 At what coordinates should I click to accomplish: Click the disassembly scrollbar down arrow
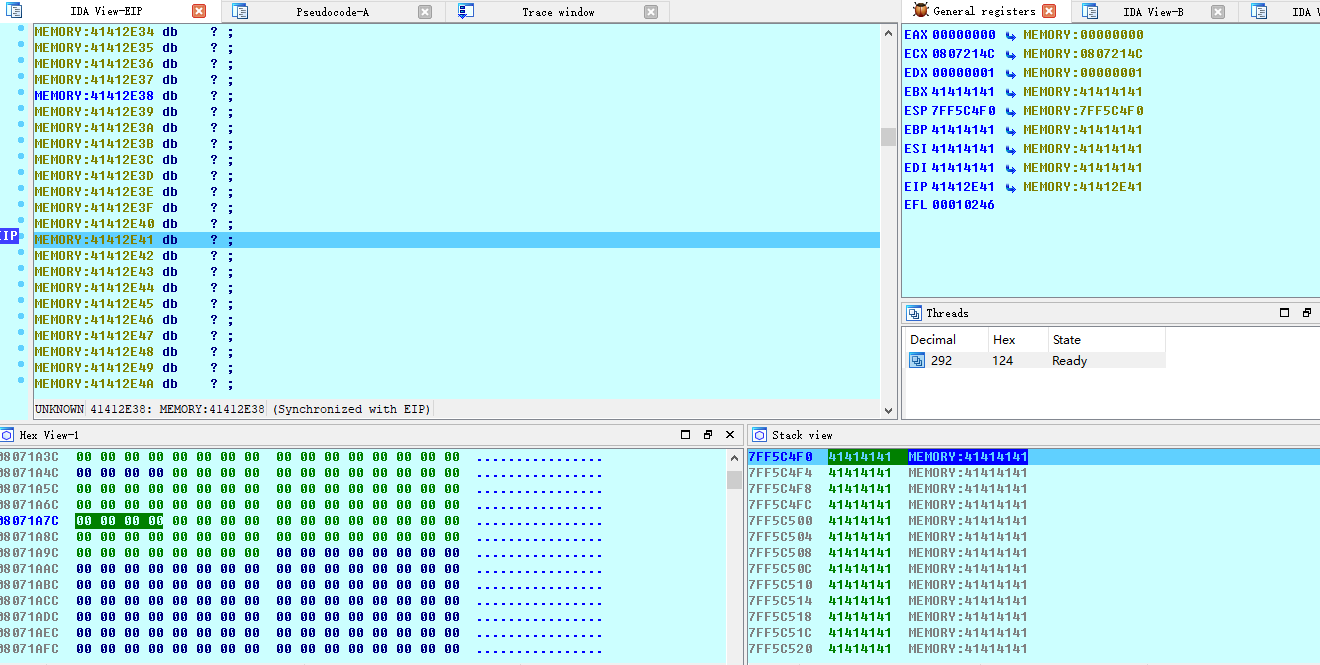(889, 410)
